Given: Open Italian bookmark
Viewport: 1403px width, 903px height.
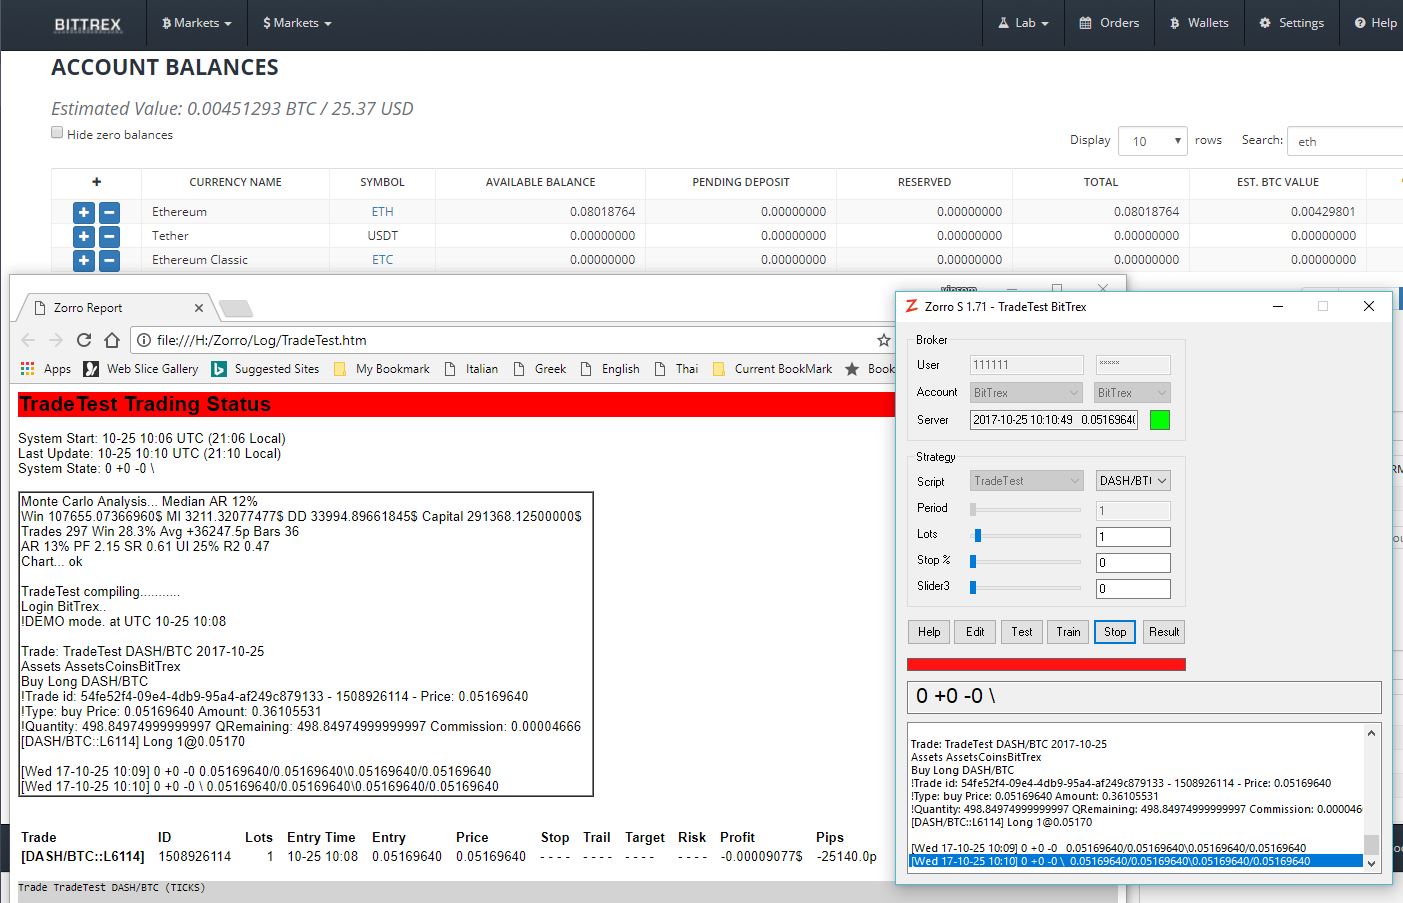Looking at the screenshot, I should [470, 369].
